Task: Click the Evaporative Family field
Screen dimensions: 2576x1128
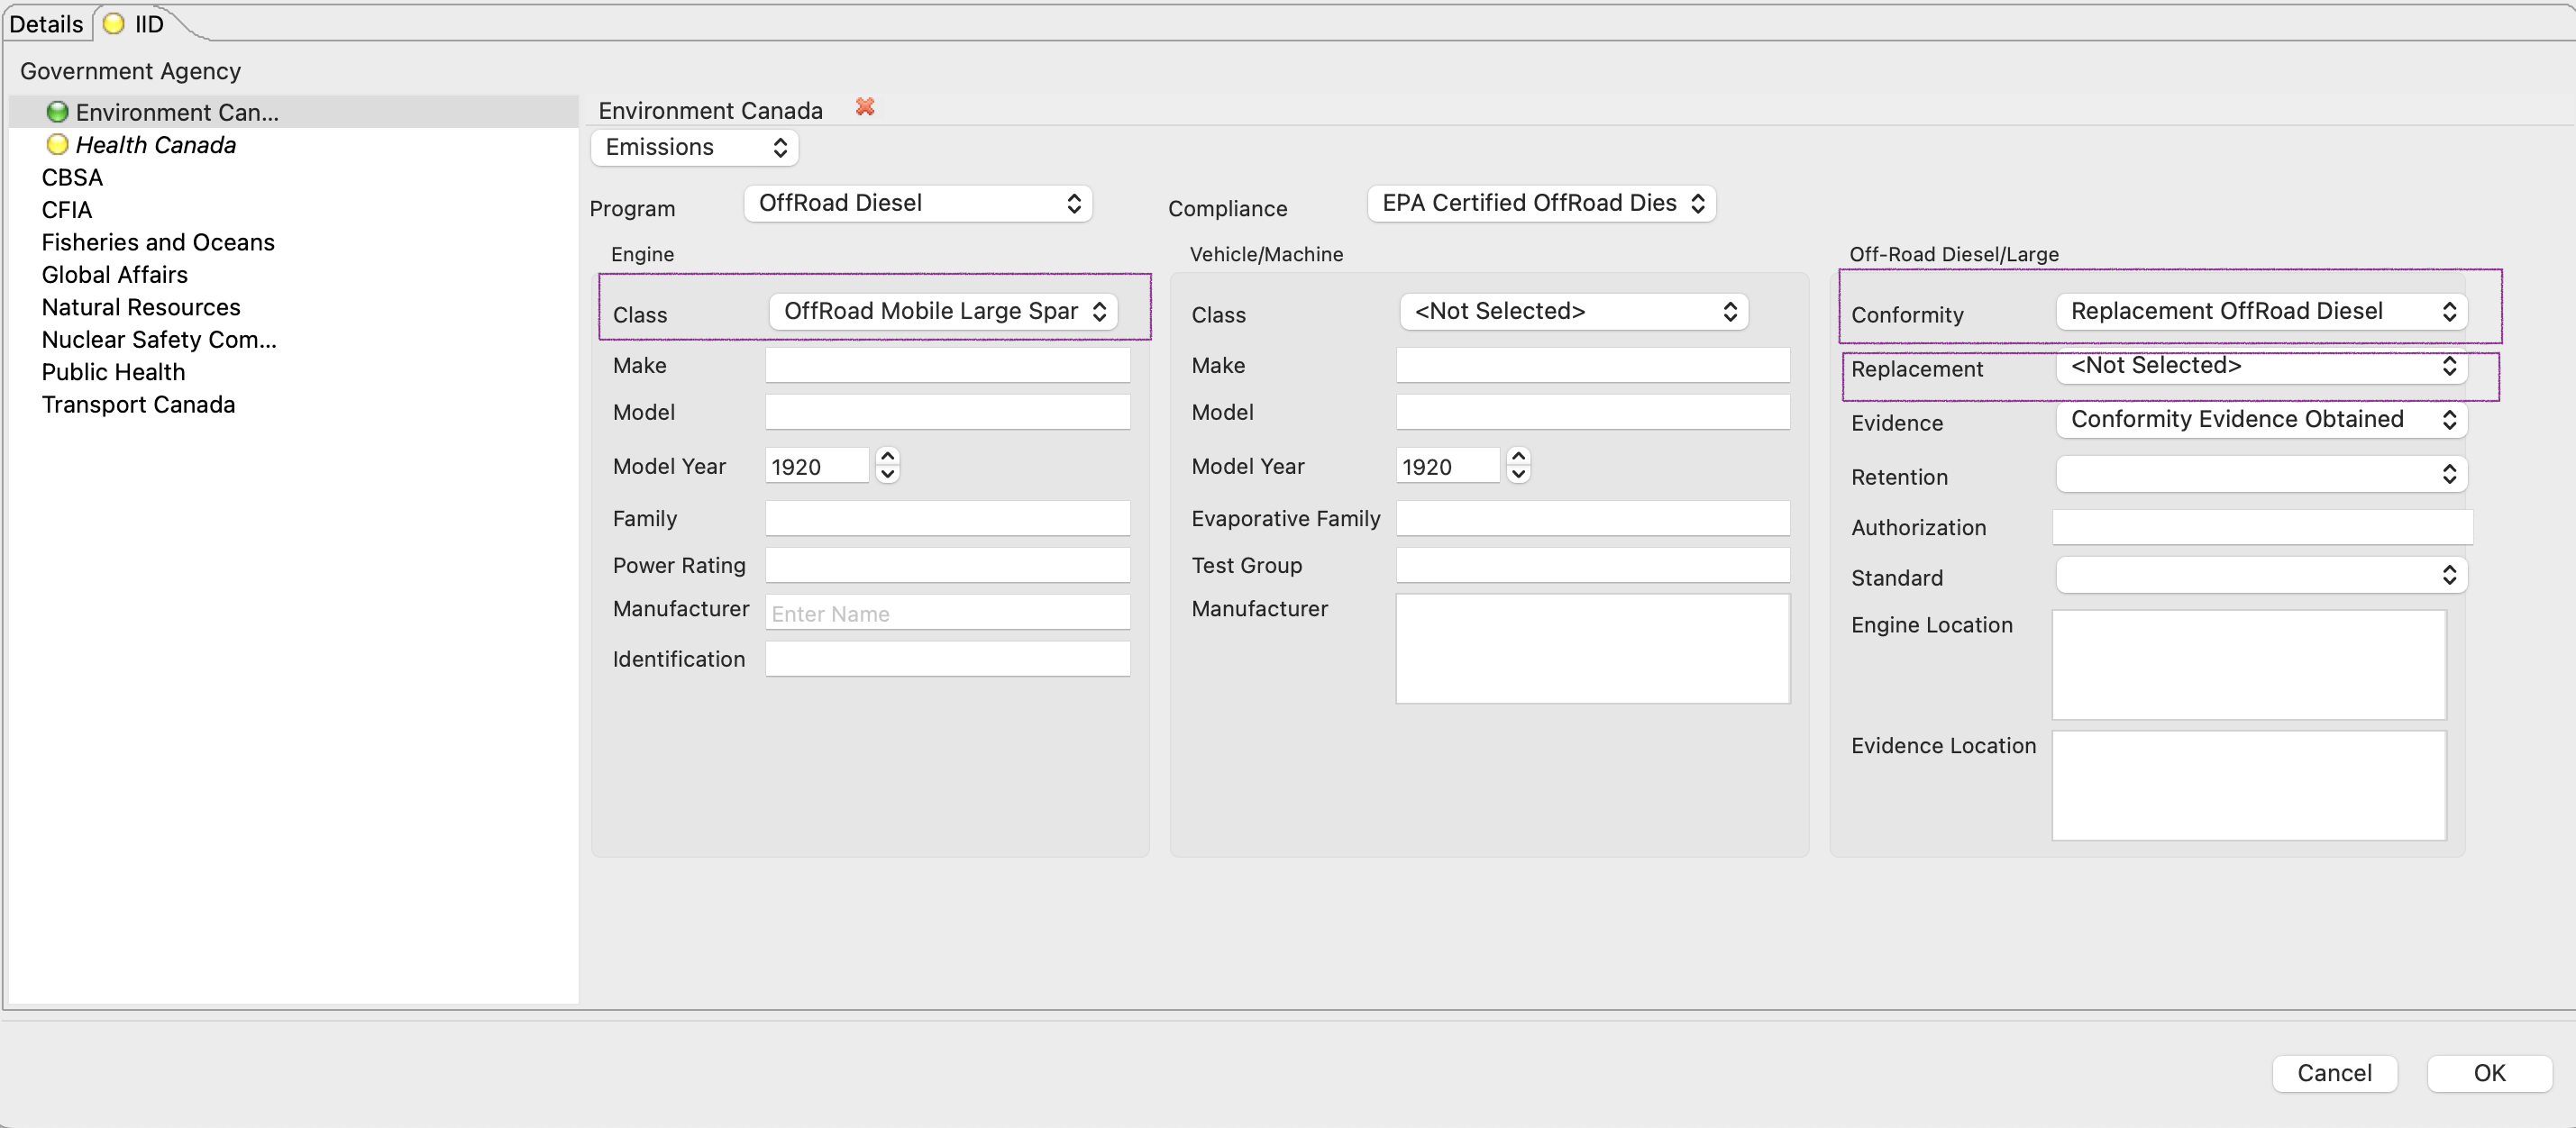Action: [1593, 518]
